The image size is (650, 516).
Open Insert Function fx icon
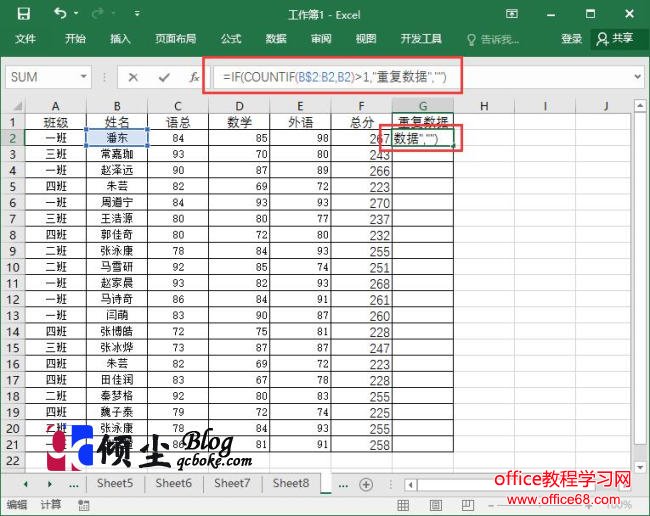click(x=194, y=77)
